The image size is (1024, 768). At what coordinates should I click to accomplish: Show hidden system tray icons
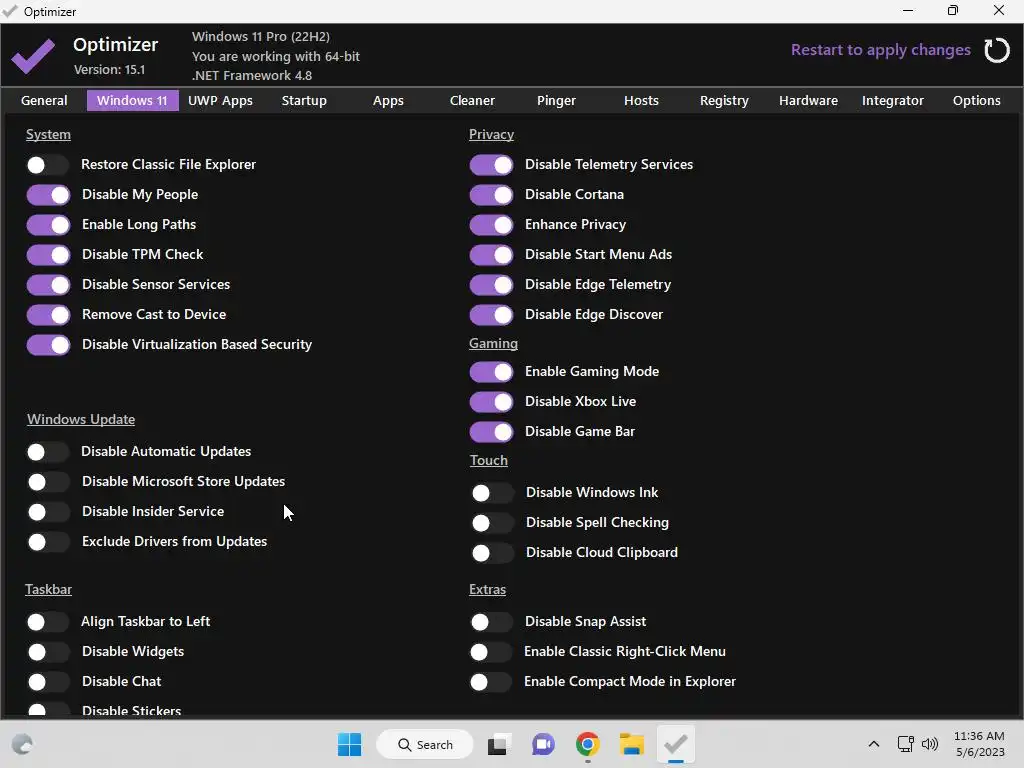click(x=874, y=744)
